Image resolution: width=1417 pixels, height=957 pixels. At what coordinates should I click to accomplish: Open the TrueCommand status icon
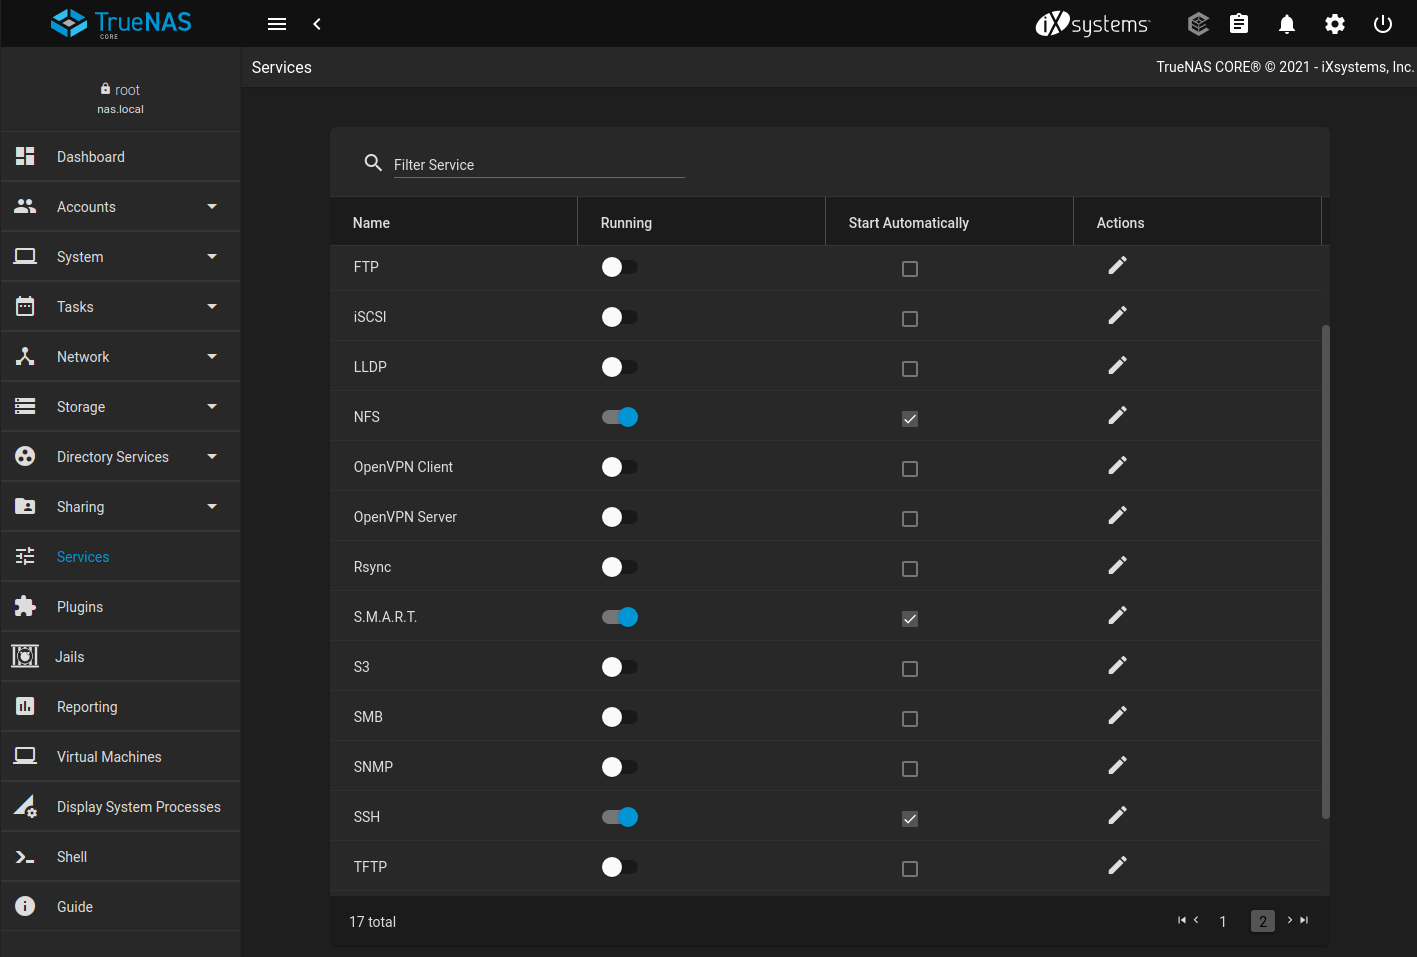[x=1198, y=23]
